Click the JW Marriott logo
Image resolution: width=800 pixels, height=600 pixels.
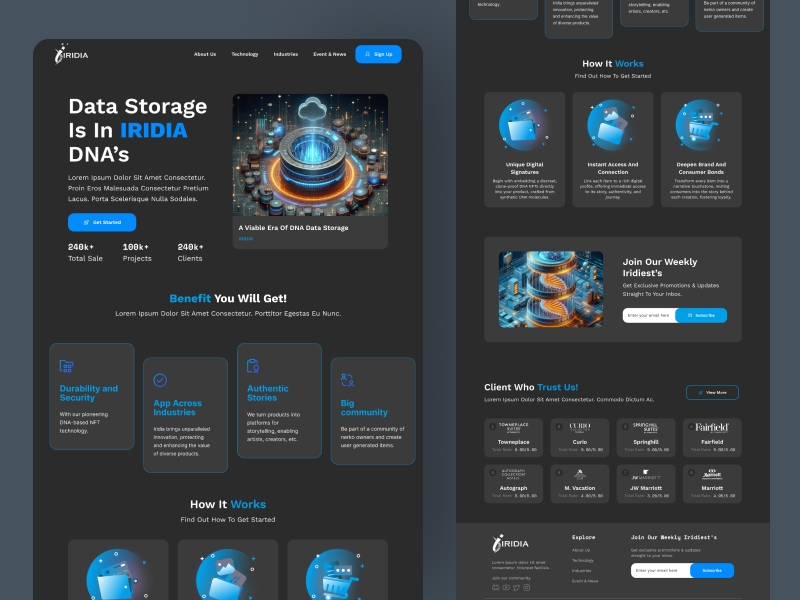646,474
